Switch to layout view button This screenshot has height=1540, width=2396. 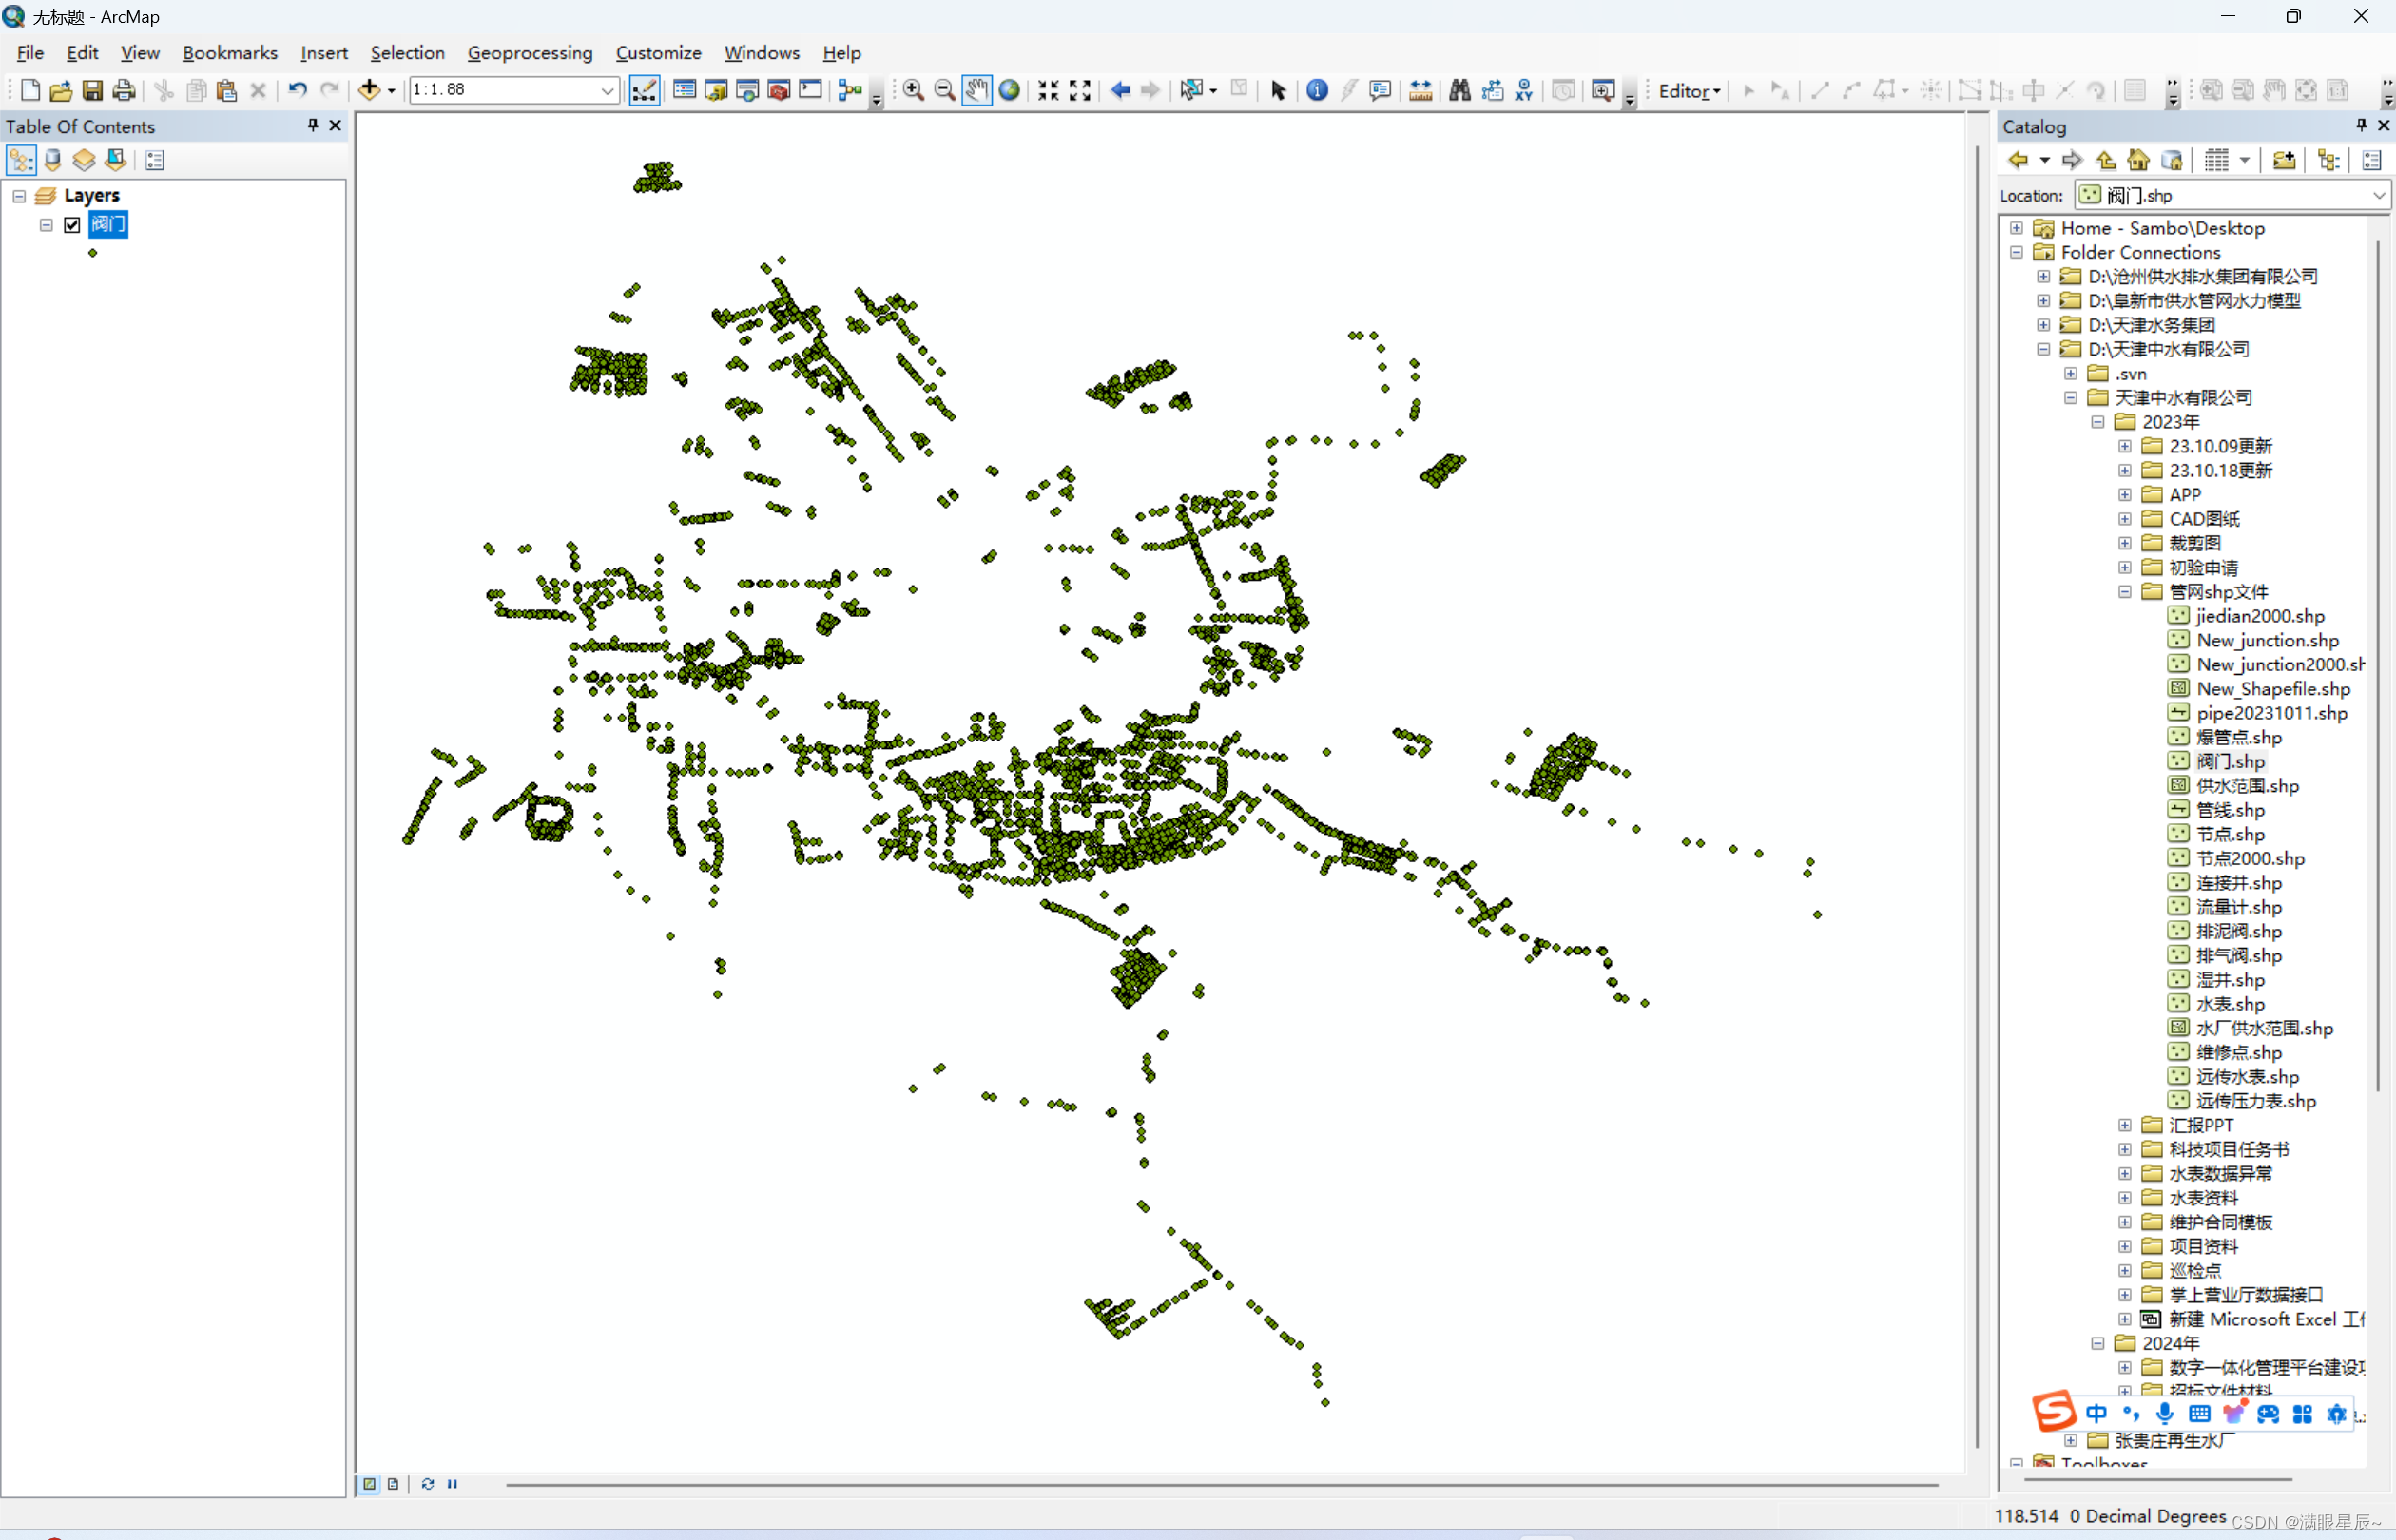(393, 1484)
